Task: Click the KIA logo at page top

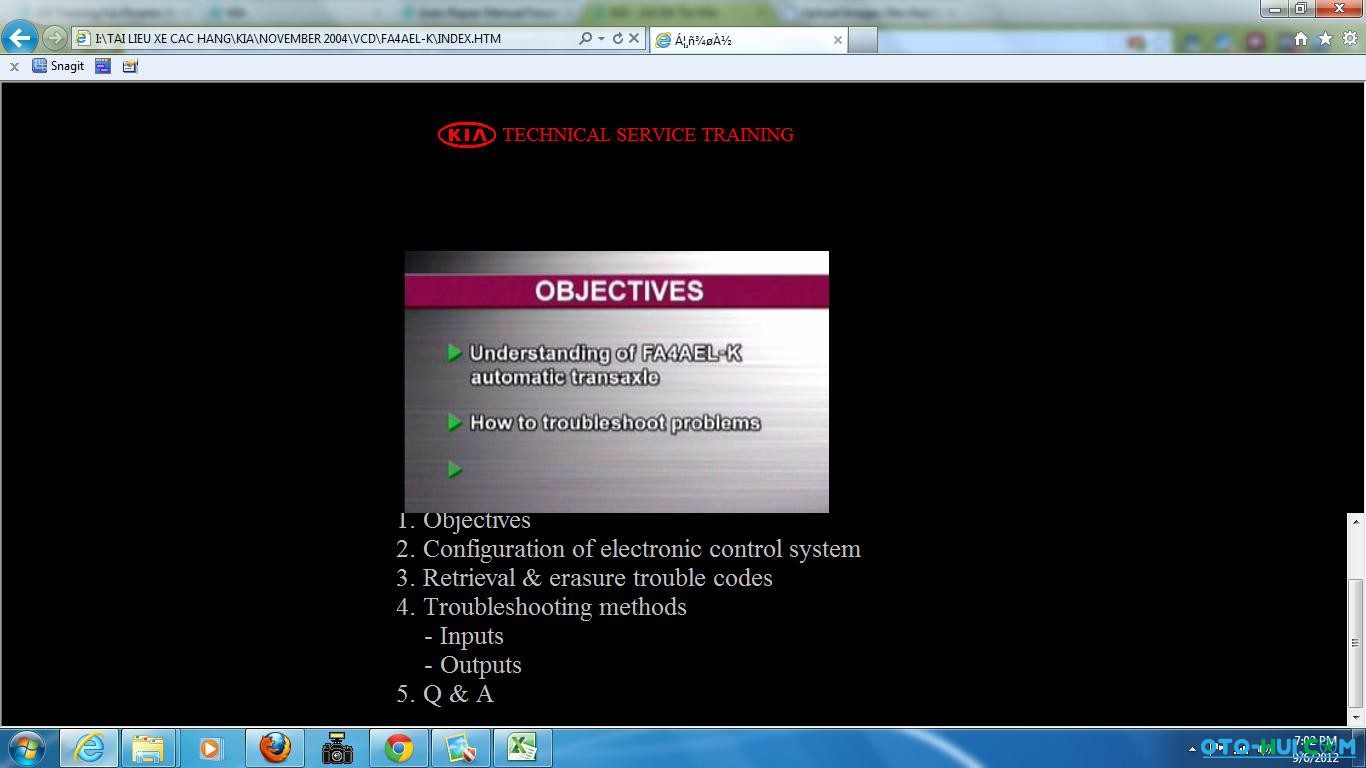Action: (x=466, y=135)
